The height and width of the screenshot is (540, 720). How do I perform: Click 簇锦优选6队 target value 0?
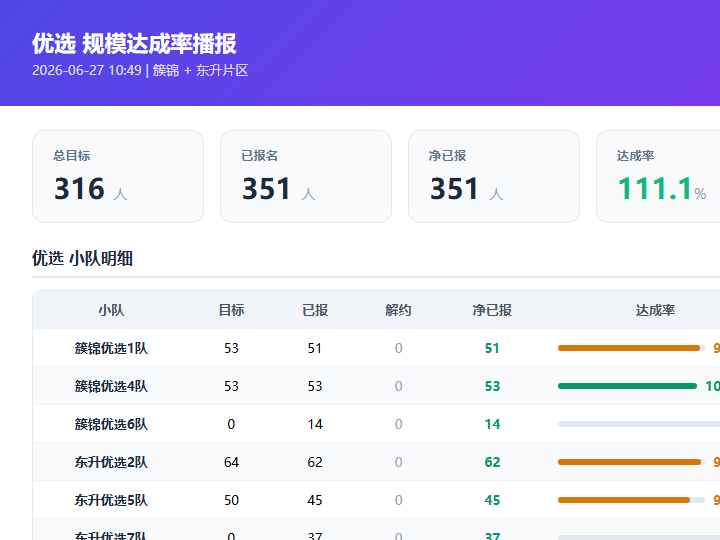pos(231,424)
